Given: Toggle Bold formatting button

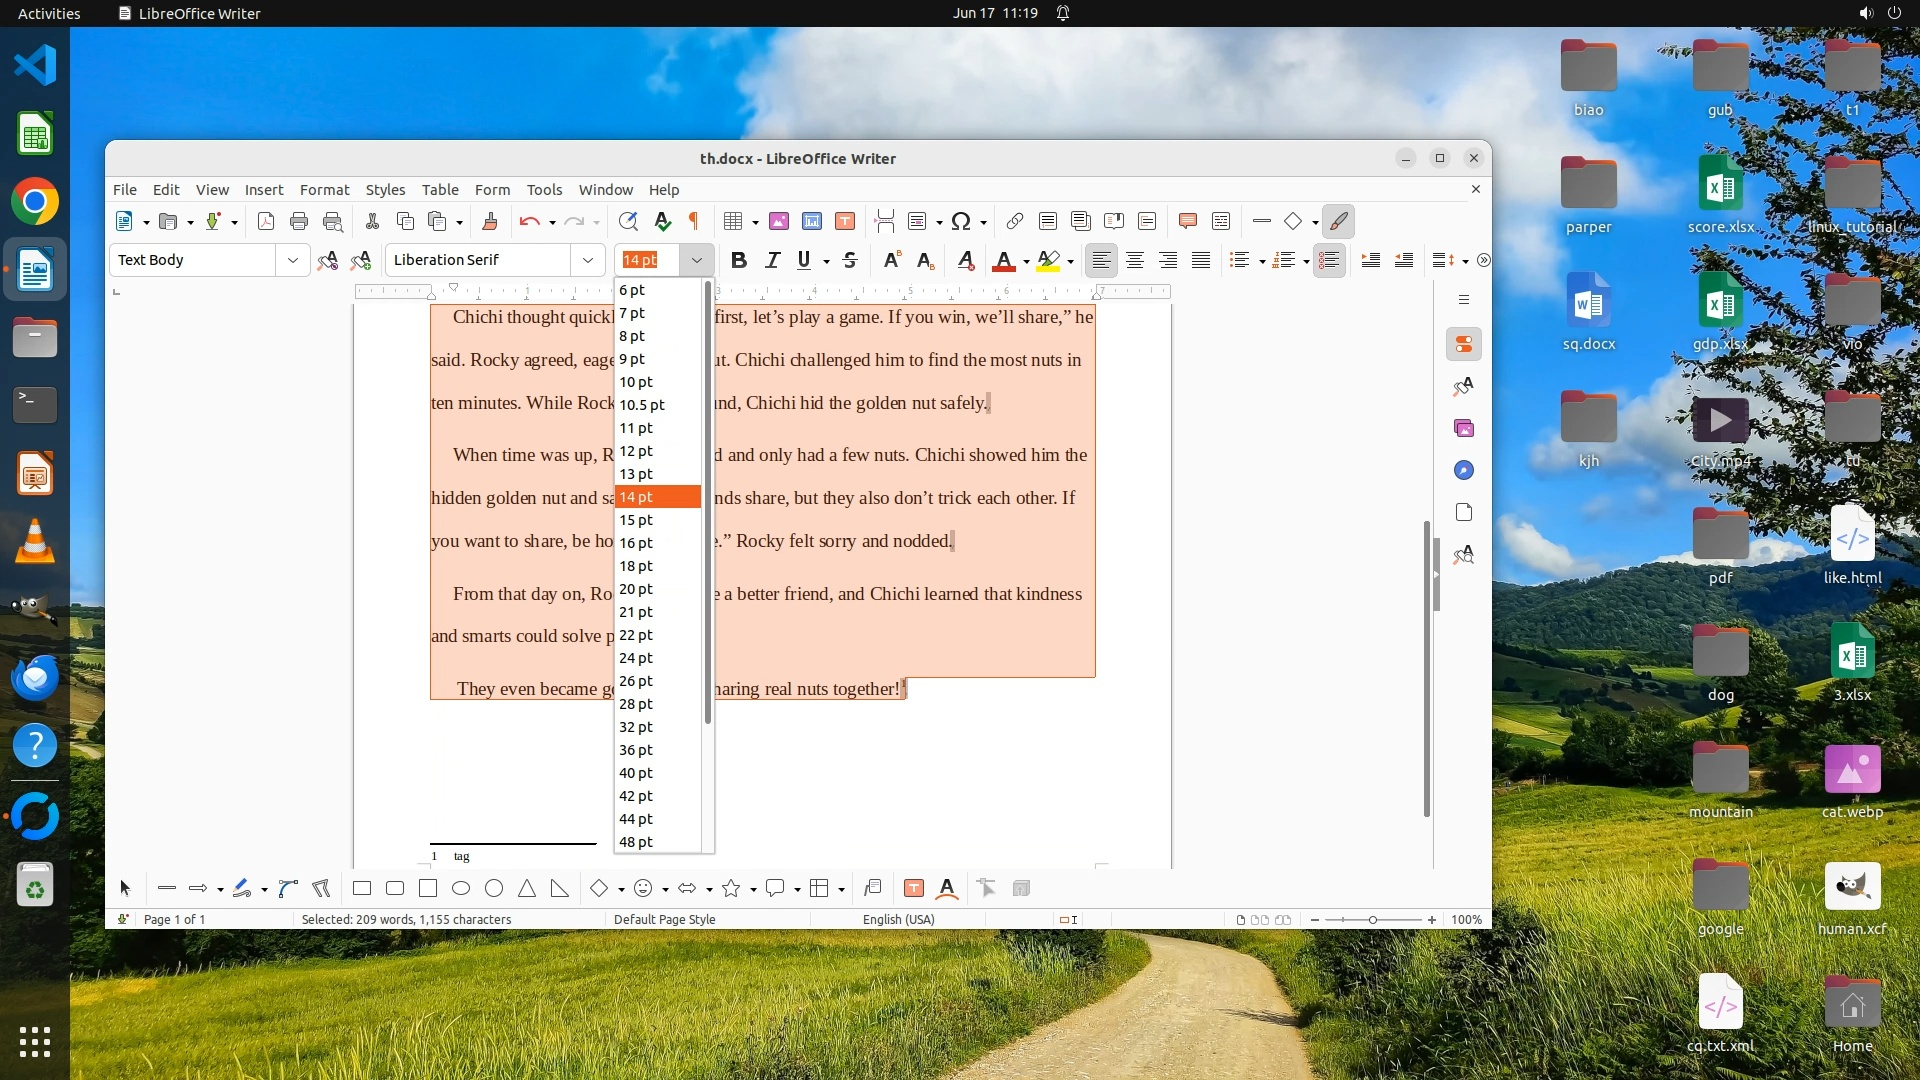Looking at the screenshot, I should 739,260.
